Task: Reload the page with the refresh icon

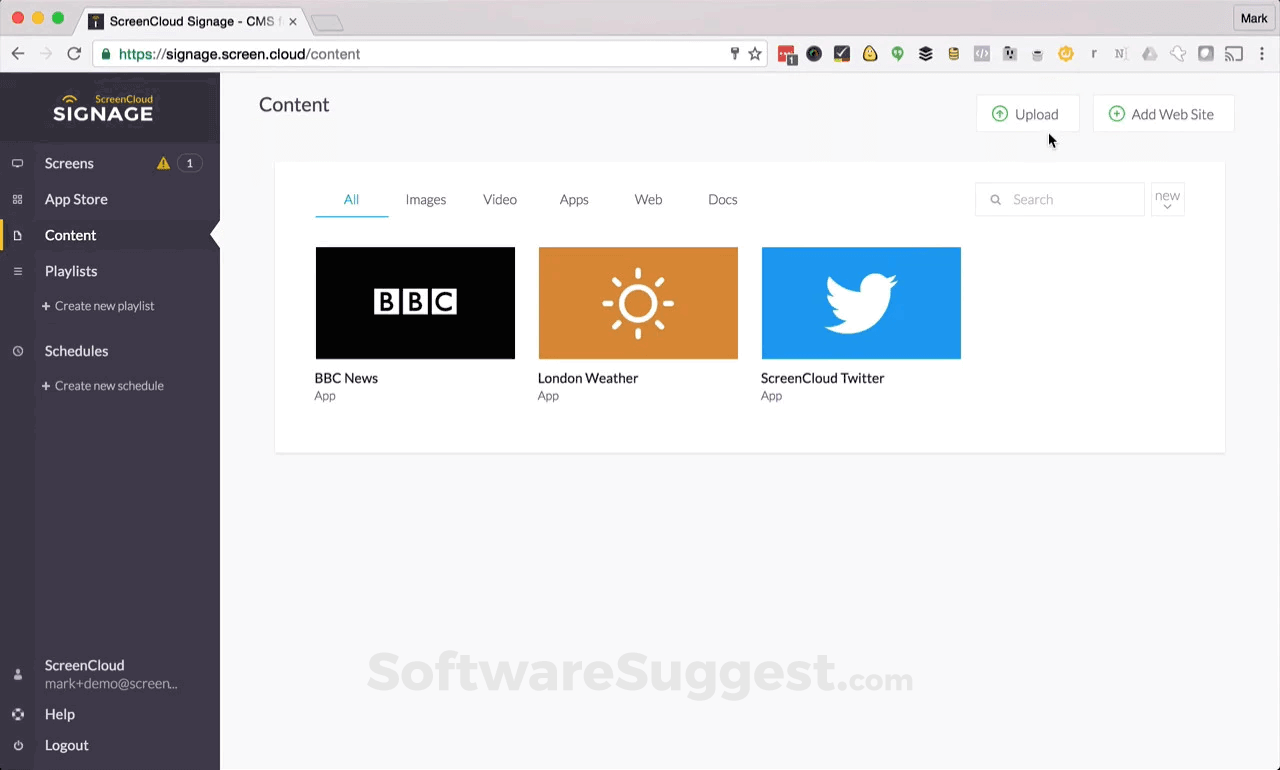Action: 74,54
